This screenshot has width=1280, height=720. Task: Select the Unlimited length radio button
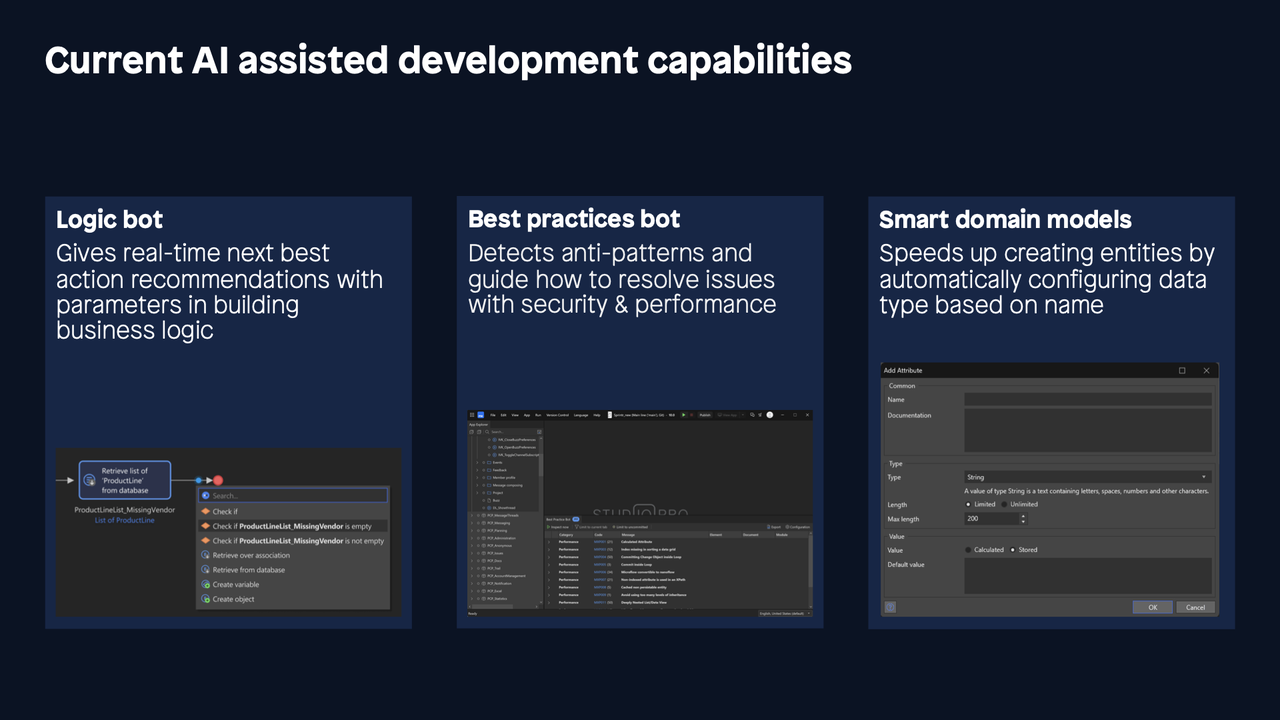1005,504
